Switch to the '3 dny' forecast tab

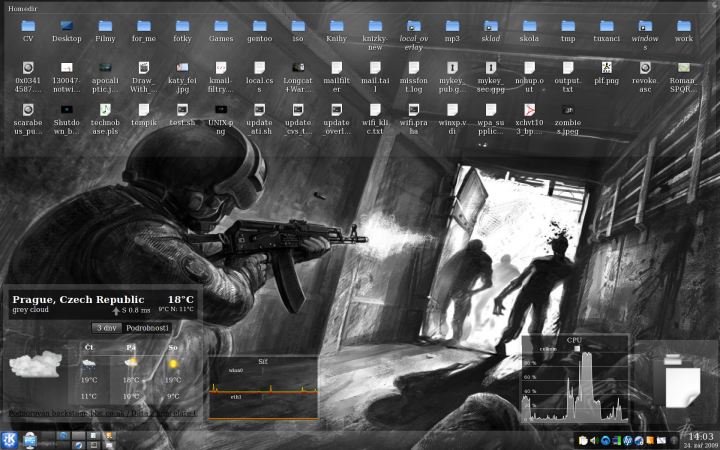tap(105, 328)
